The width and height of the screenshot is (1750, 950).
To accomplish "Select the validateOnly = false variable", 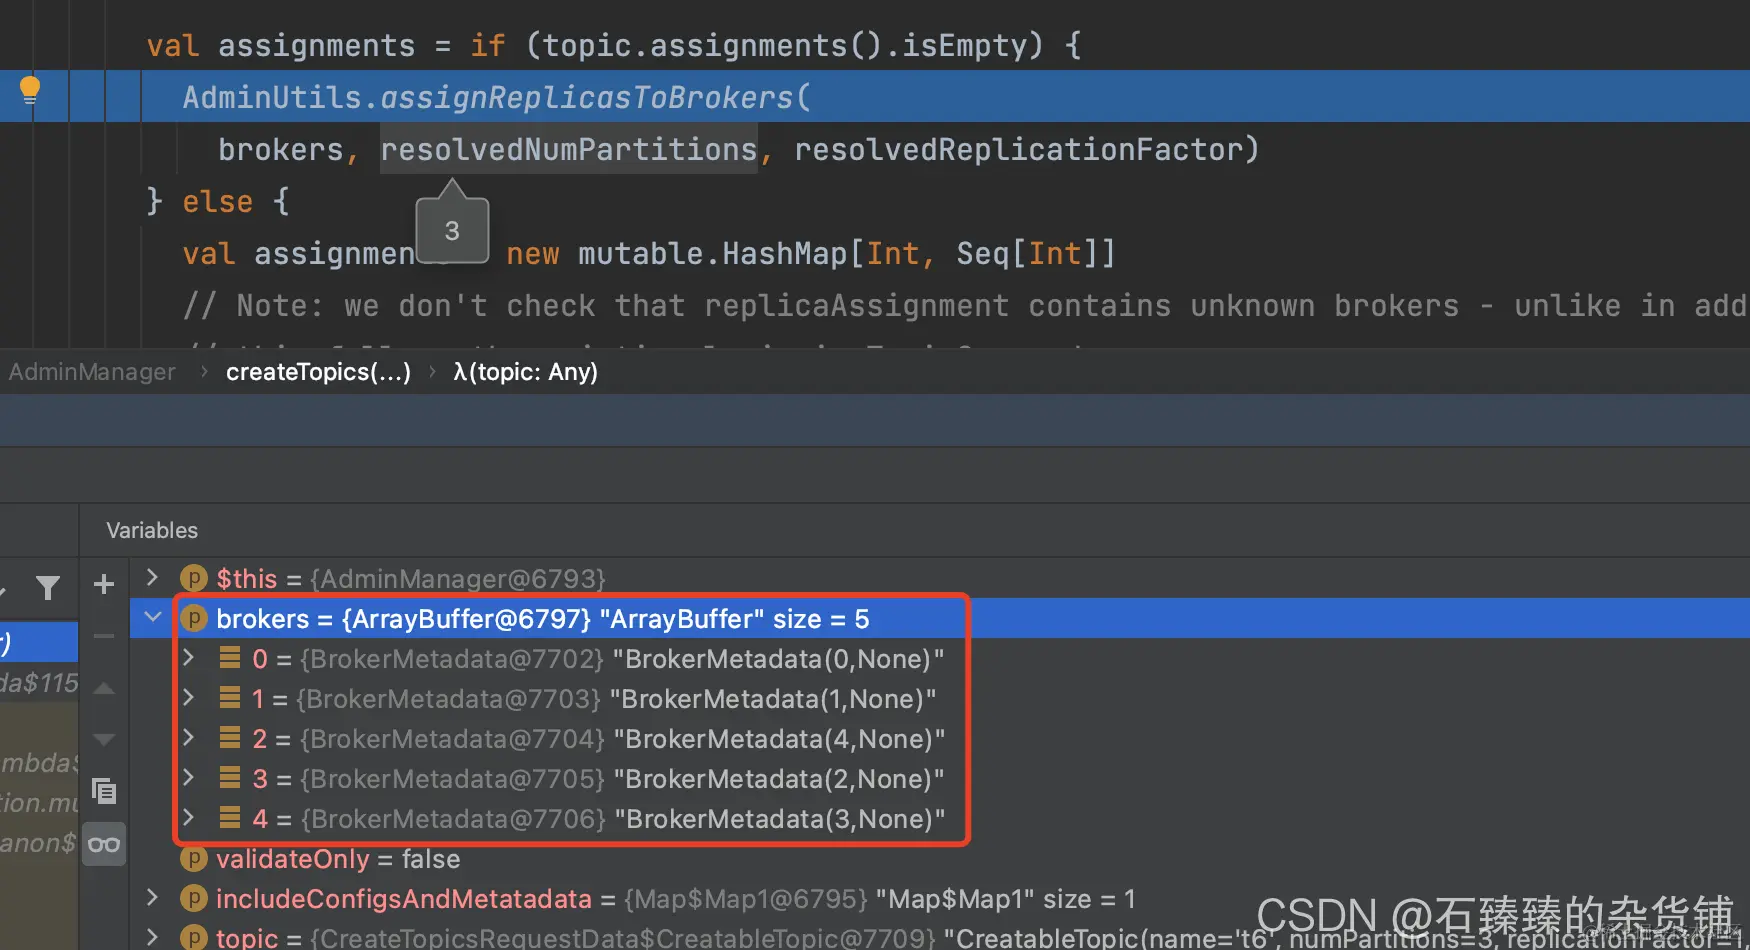I will (x=338, y=859).
